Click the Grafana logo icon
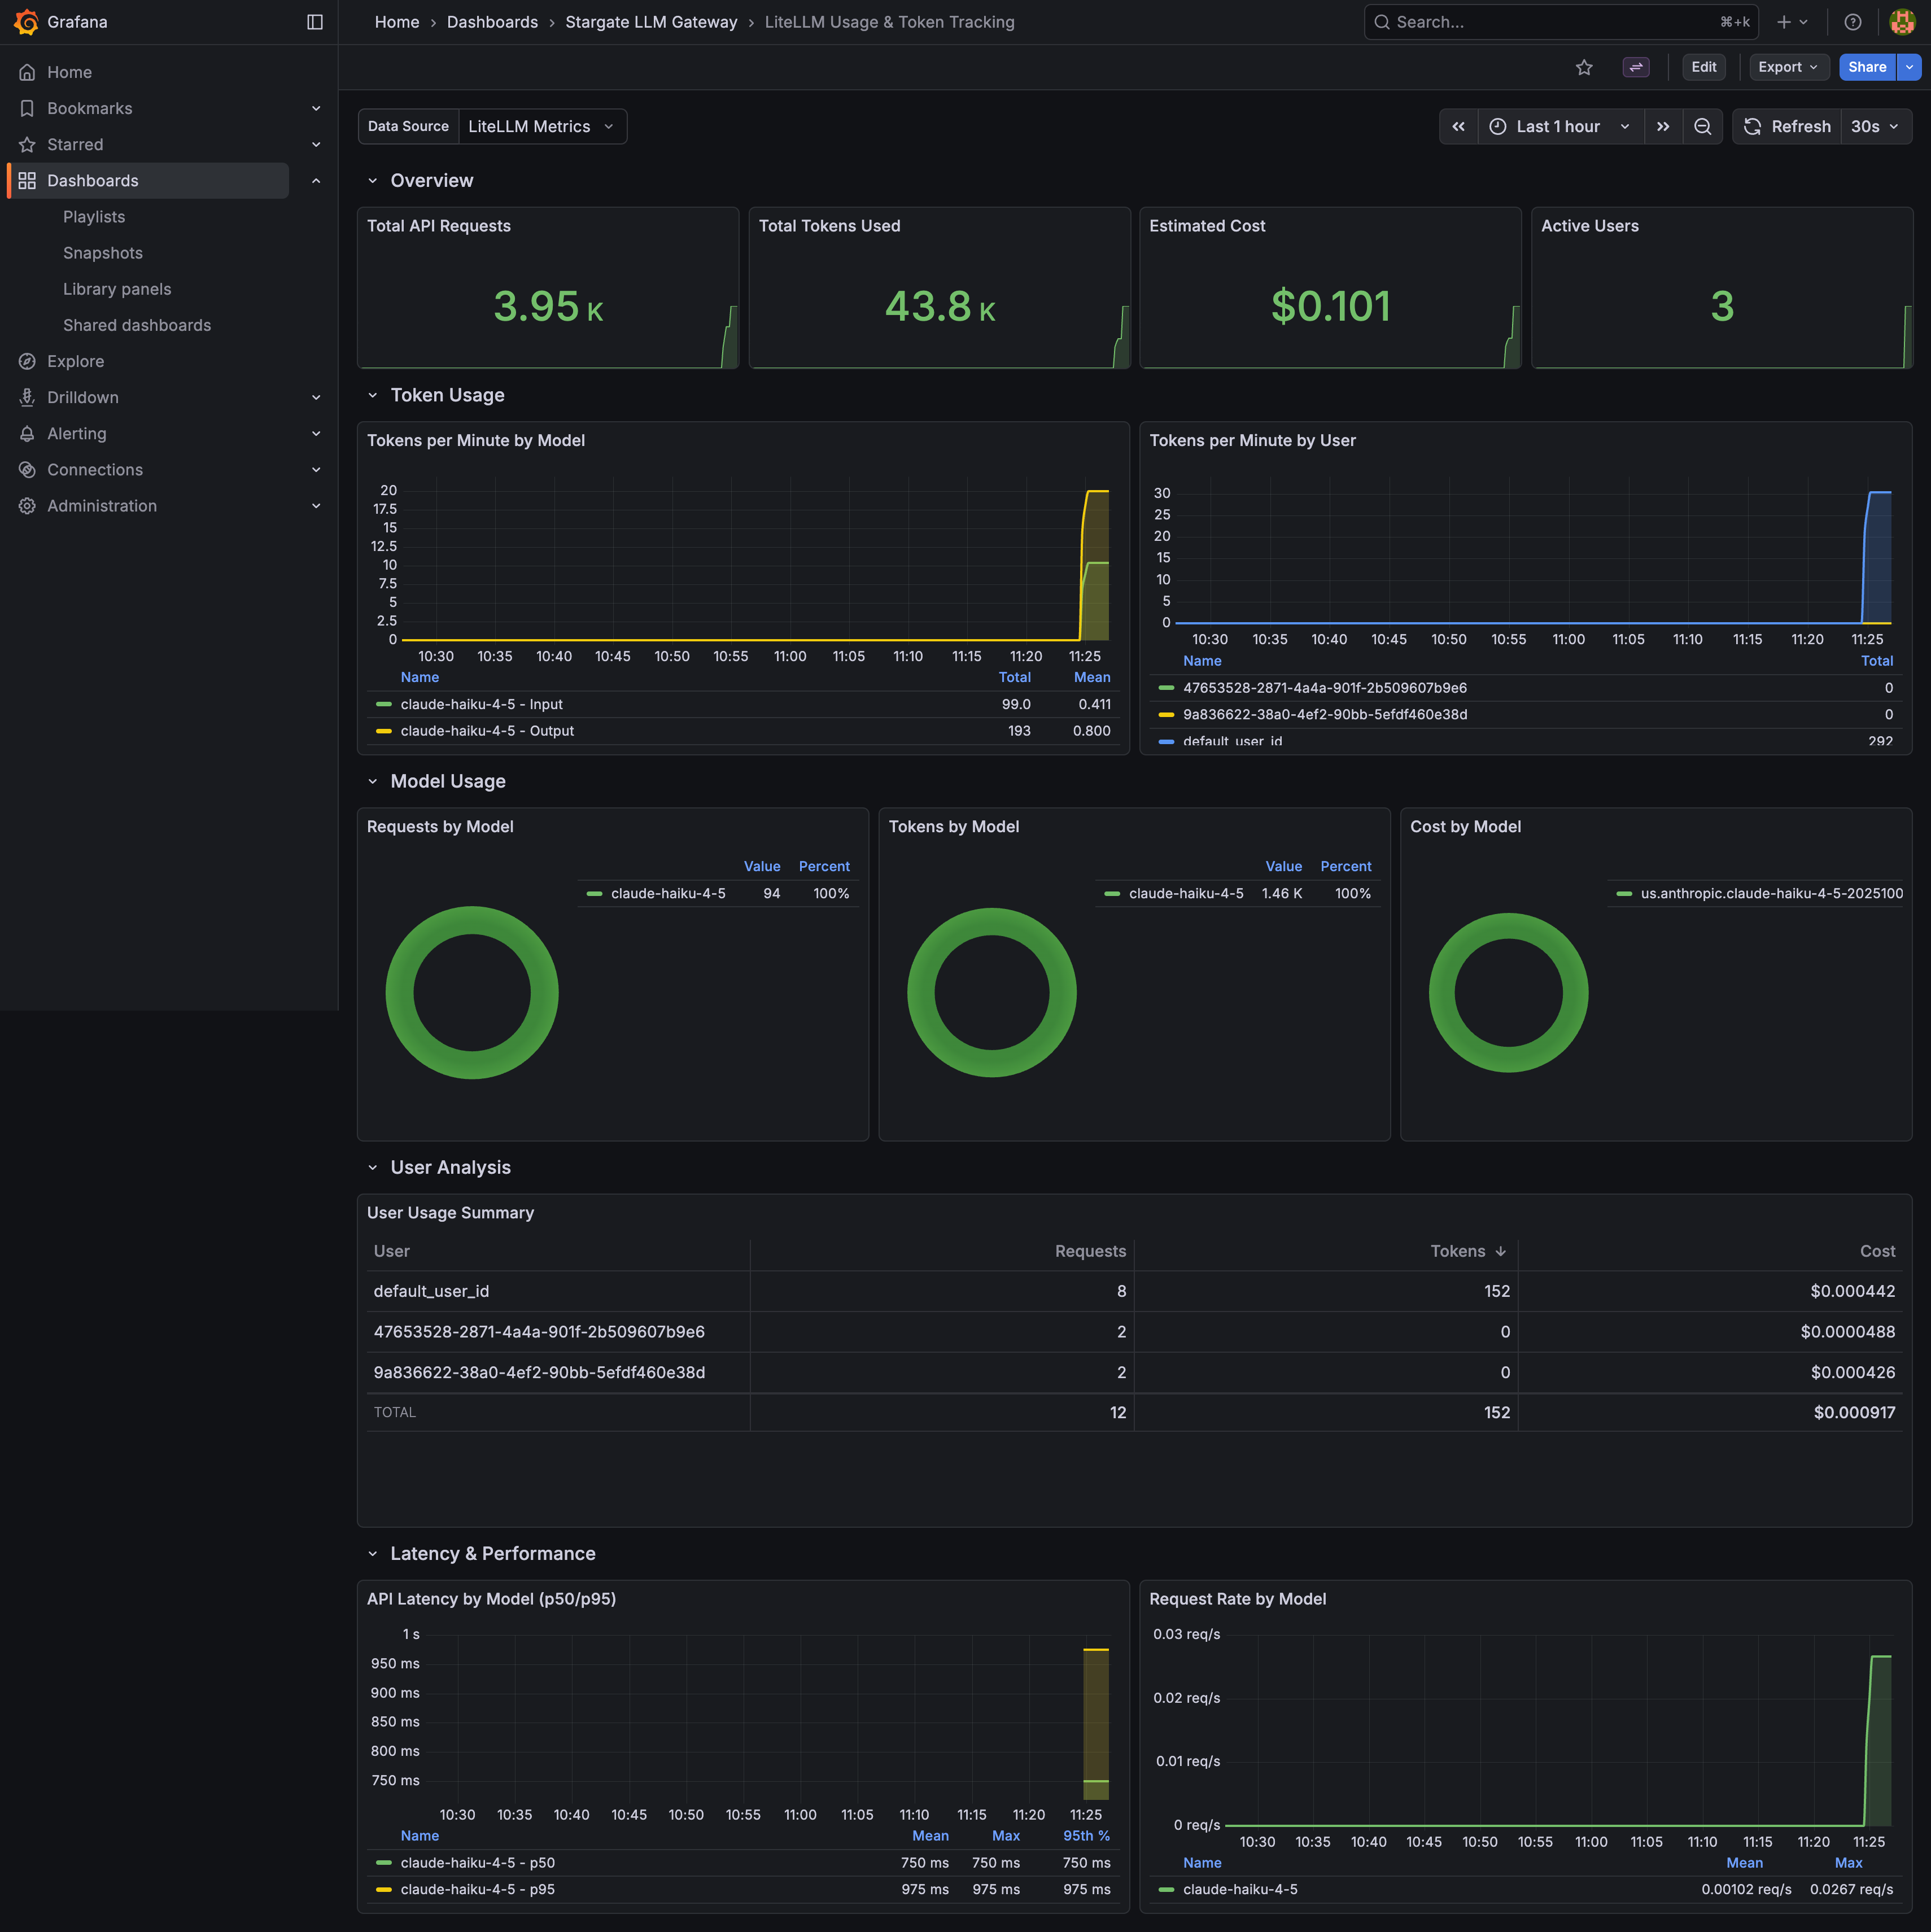The image size is (1931, 1932). pyautogui.click(x=27, y=22)
